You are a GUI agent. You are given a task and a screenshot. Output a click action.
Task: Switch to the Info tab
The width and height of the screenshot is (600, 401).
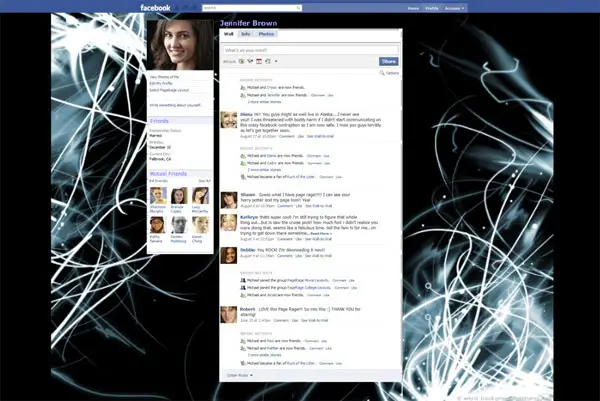[x=246, y=34]
